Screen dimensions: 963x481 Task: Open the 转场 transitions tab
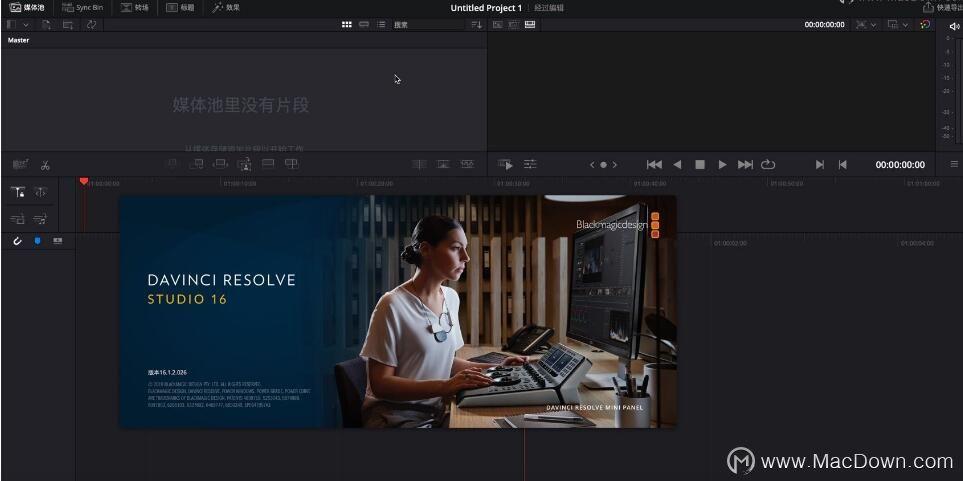pos(135,7)
